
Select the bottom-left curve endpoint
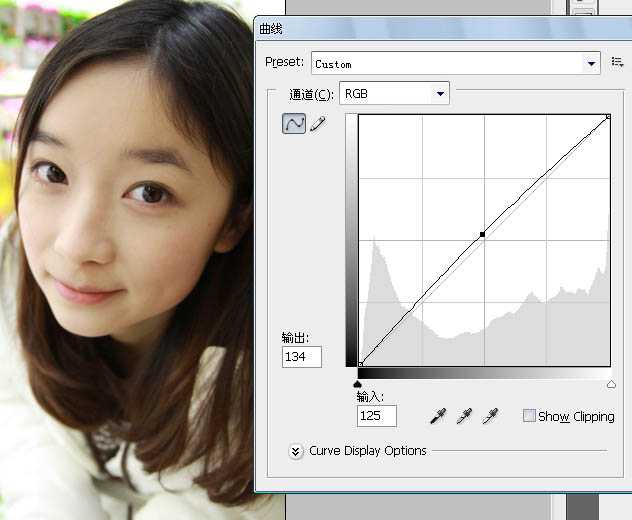pos(360,364)
